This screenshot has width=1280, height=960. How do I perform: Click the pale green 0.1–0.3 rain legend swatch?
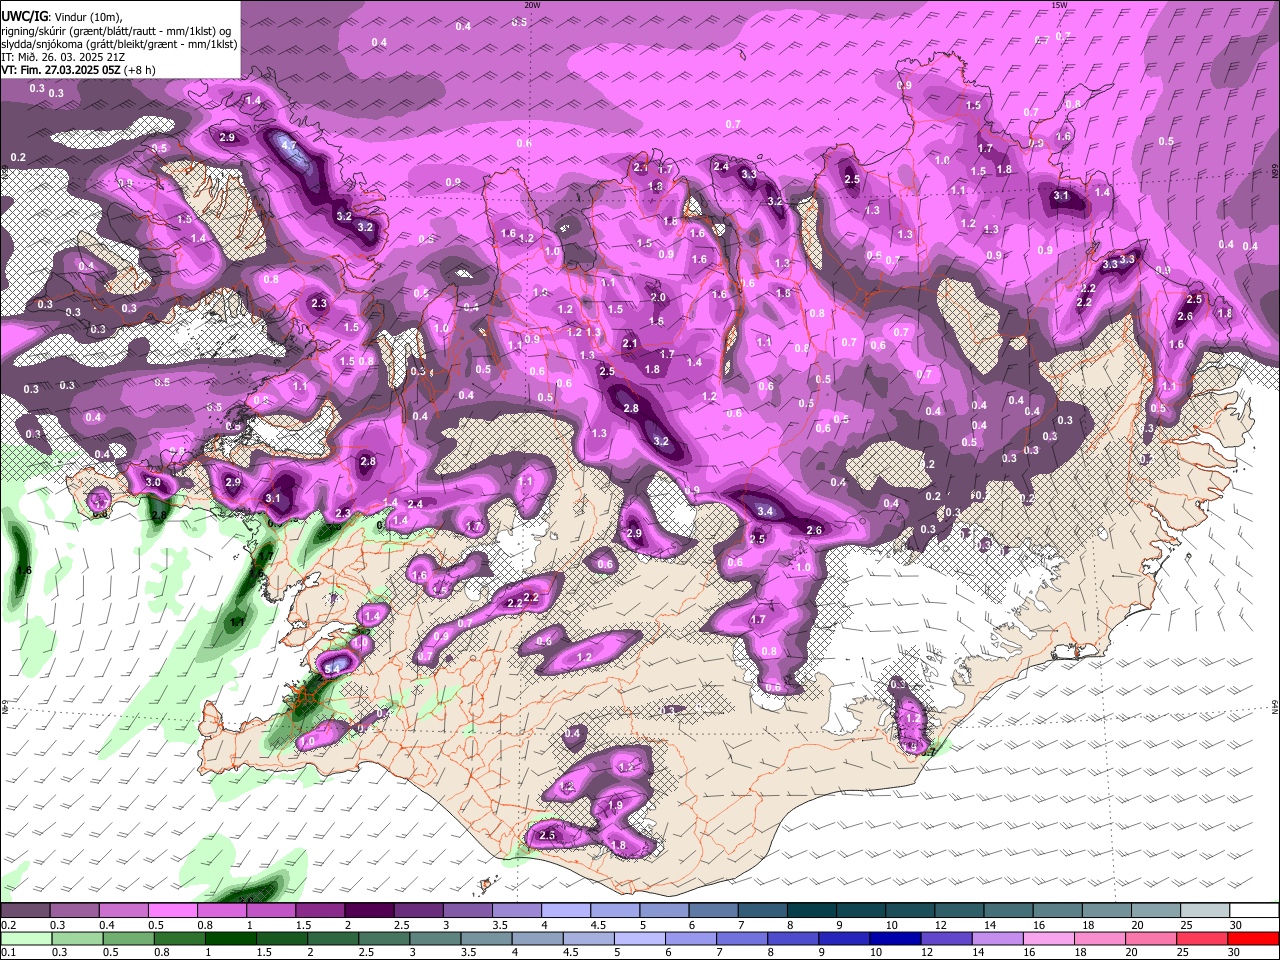[x=25, y=938]
